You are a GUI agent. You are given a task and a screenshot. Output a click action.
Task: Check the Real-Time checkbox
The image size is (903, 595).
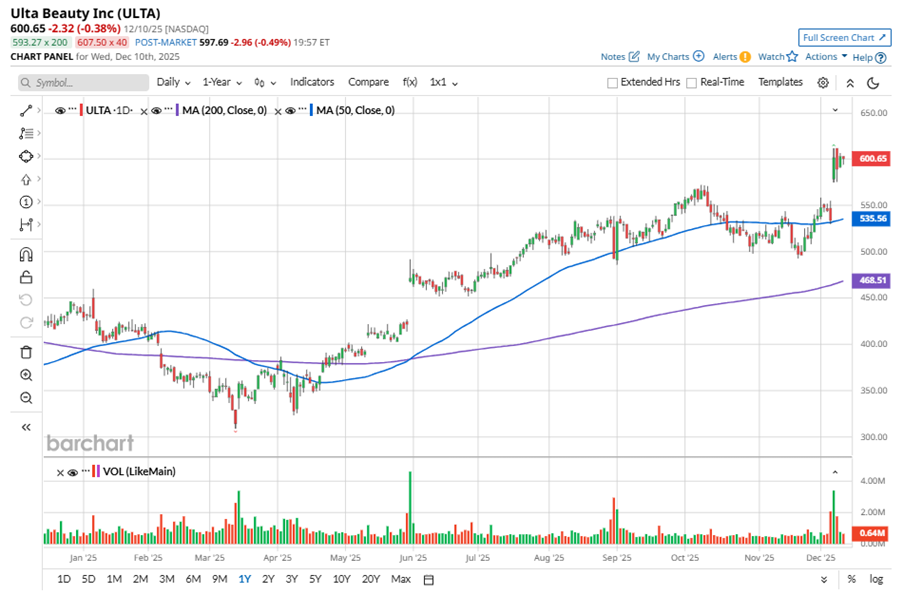[692, 83]
